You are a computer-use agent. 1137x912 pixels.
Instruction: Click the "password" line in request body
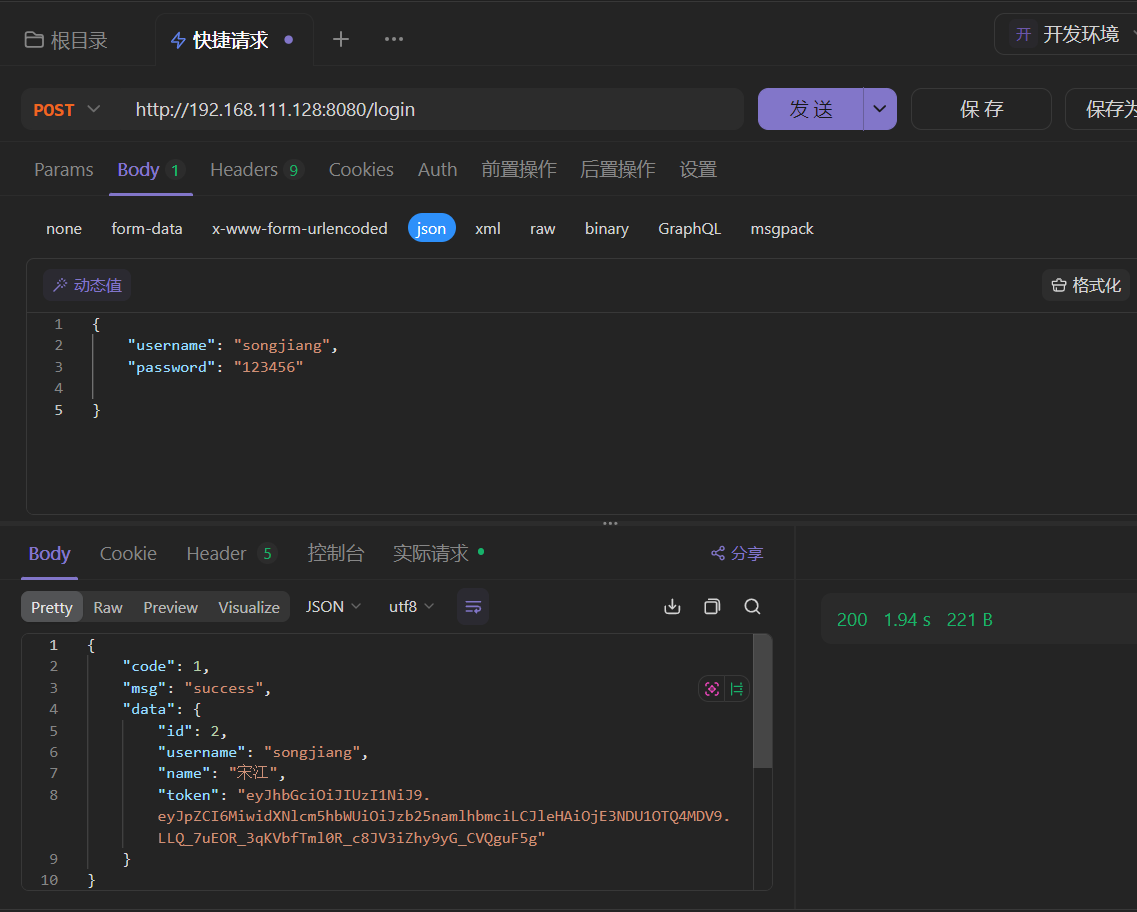click(215, 367)
